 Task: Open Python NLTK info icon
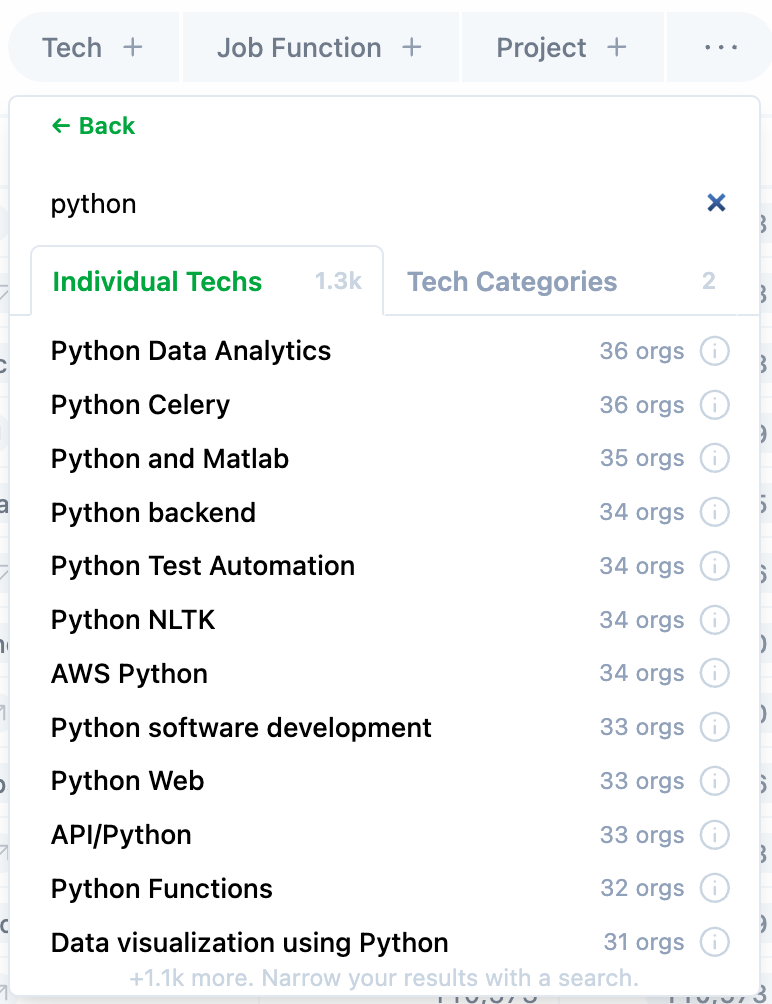714,620
